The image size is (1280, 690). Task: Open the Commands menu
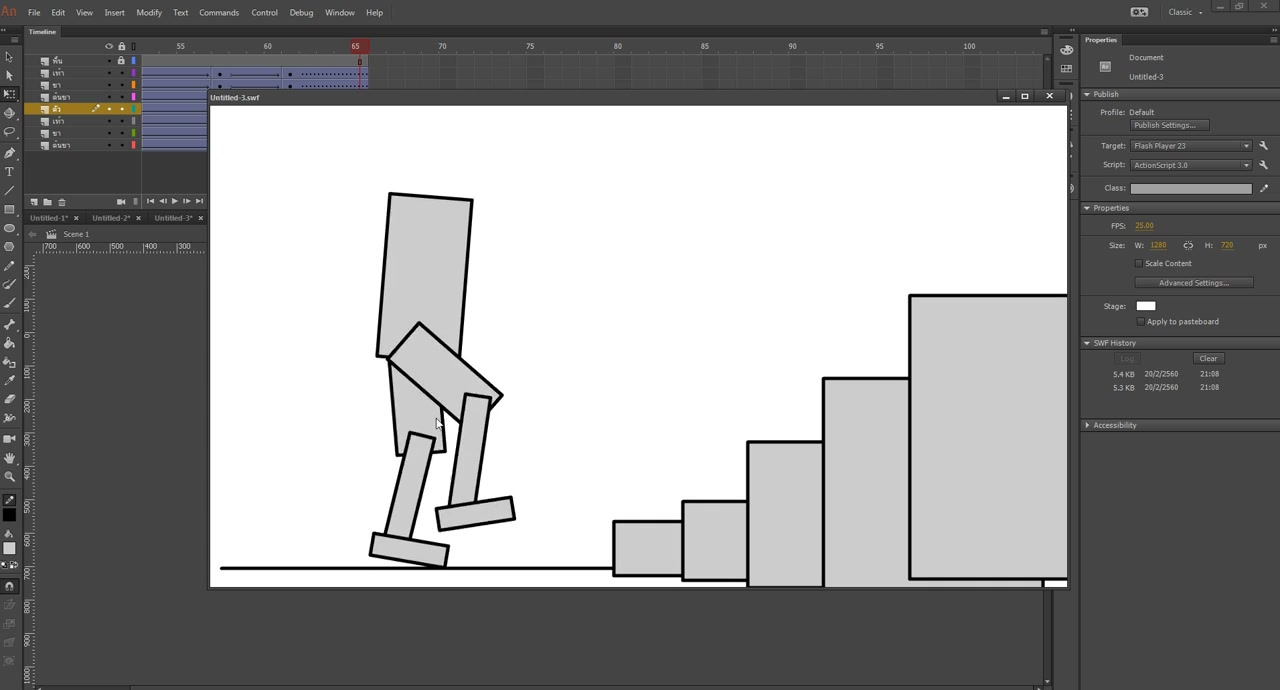point(219,13)
